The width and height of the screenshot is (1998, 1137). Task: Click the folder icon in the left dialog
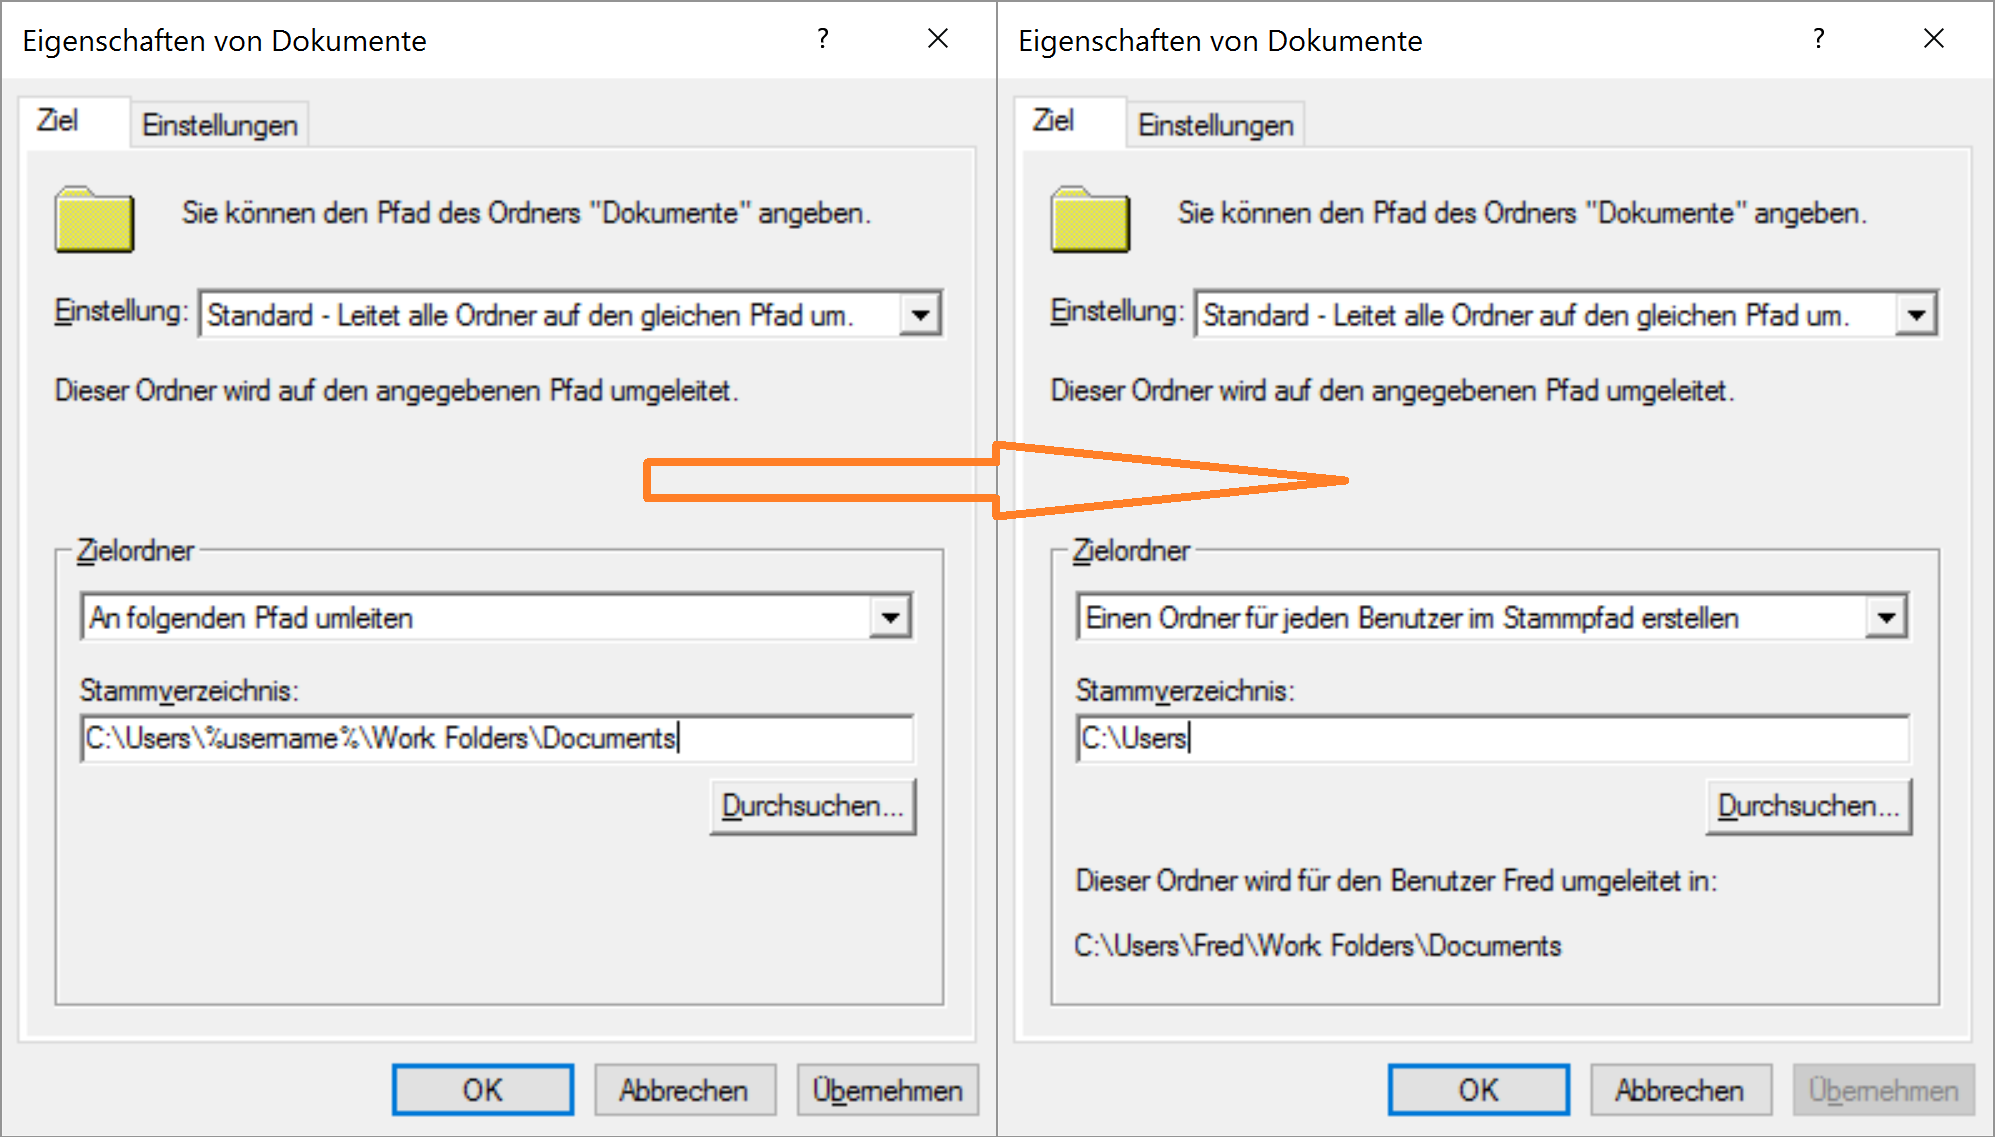click(95, 219)
